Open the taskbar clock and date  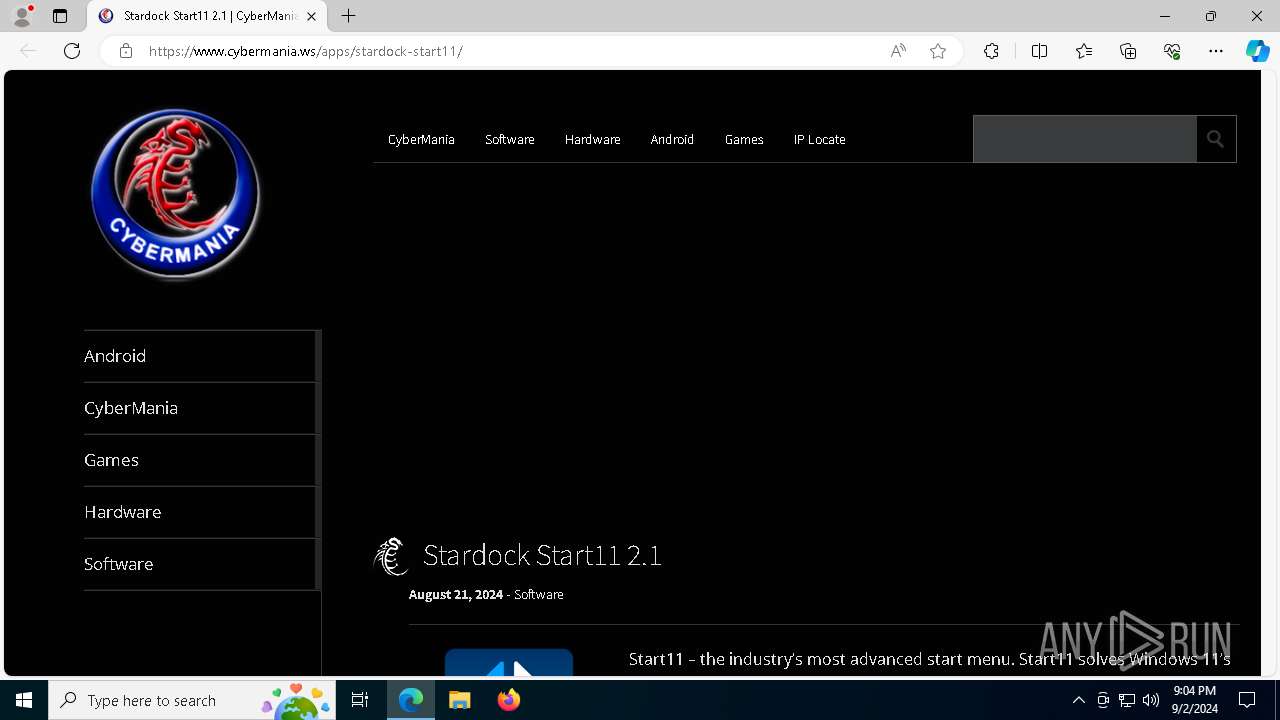point(1194,700)
